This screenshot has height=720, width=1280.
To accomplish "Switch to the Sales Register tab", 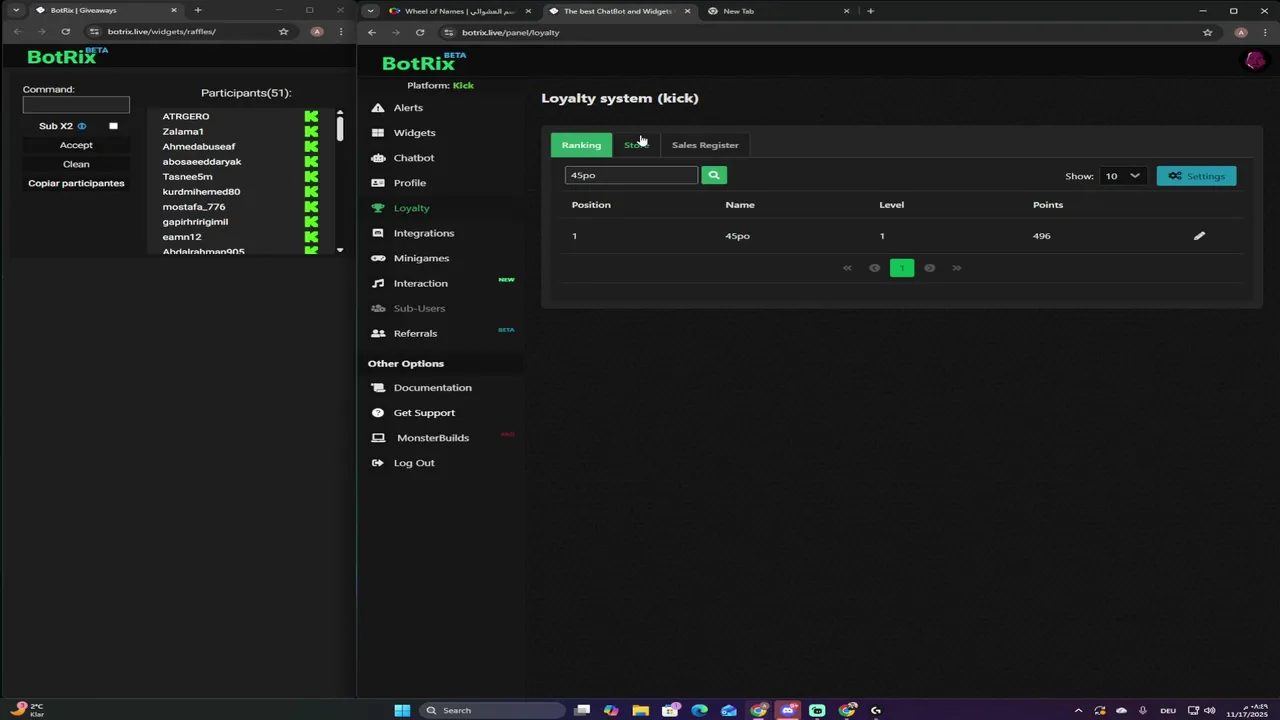I will [705, 145].
